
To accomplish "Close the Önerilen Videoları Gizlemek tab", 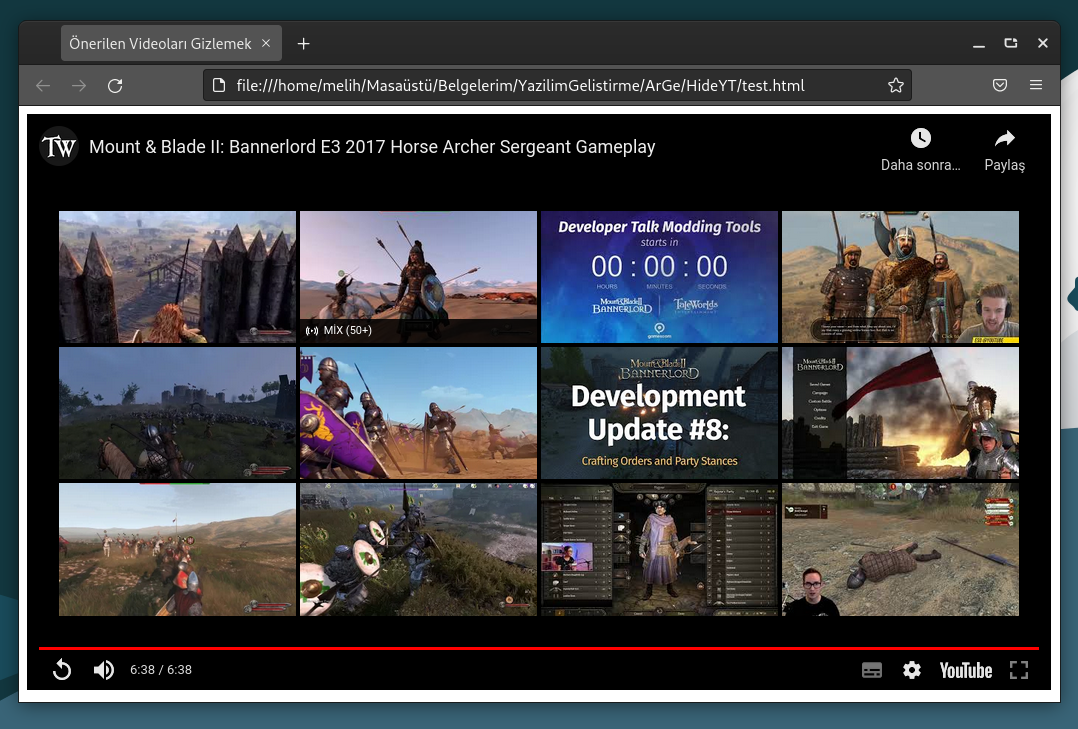I will pyautogui.click(x=266, y=43).
